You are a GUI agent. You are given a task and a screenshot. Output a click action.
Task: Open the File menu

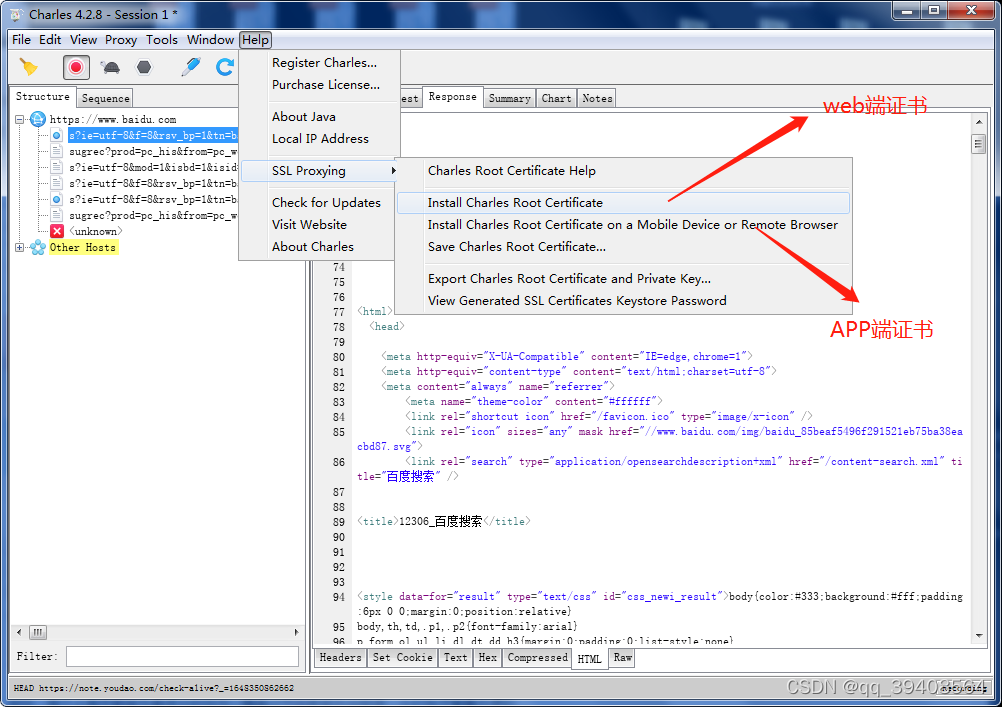(21, 40)
